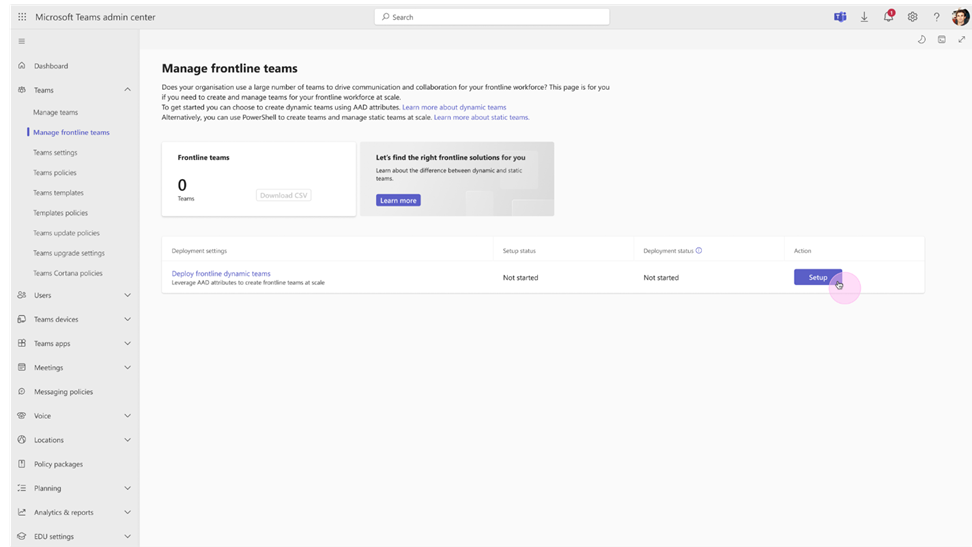
Task: Click the Locations globe icon
Action: click(x=22, y=440)
